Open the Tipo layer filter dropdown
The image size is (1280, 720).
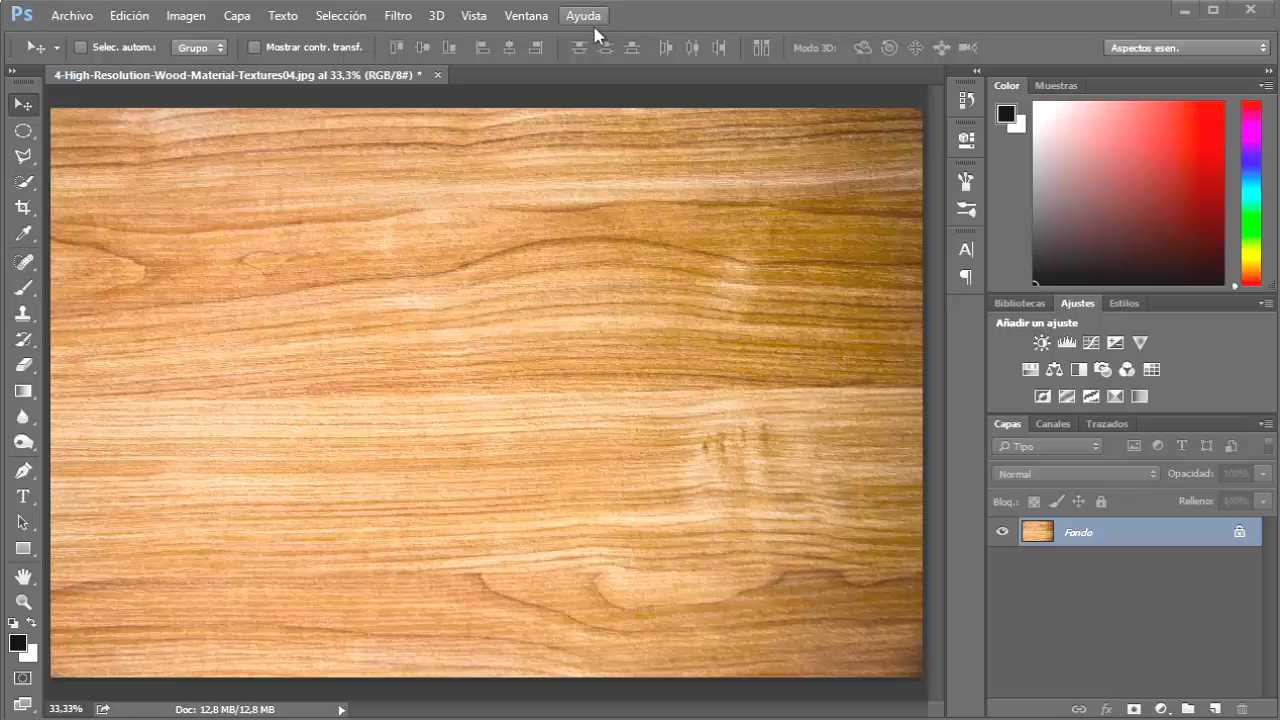pos(1047,446)
